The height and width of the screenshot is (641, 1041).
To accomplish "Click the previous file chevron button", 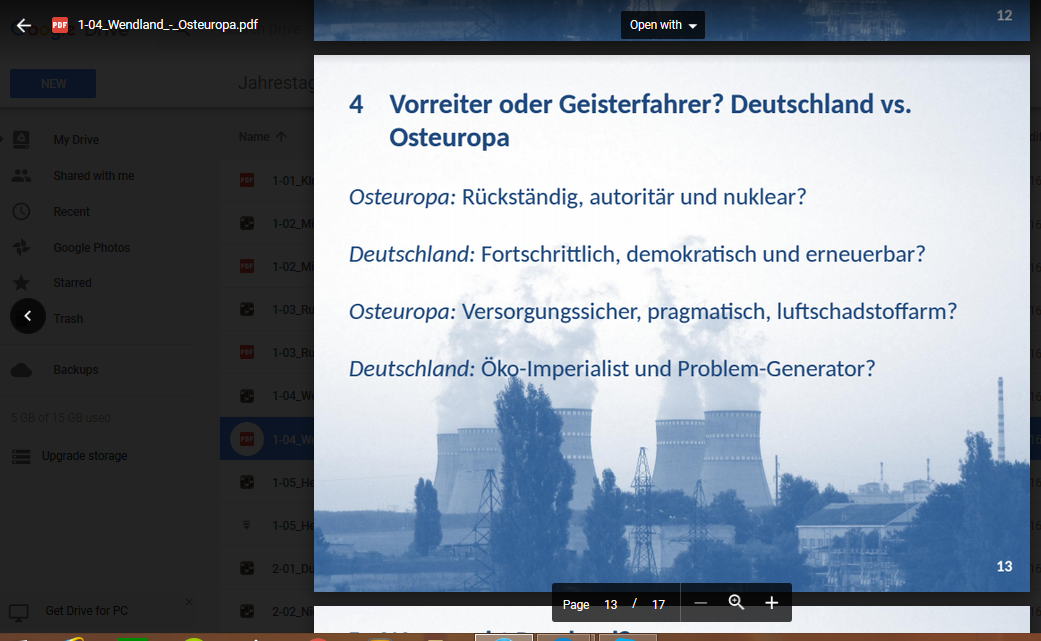I will (x=28, y=316).
